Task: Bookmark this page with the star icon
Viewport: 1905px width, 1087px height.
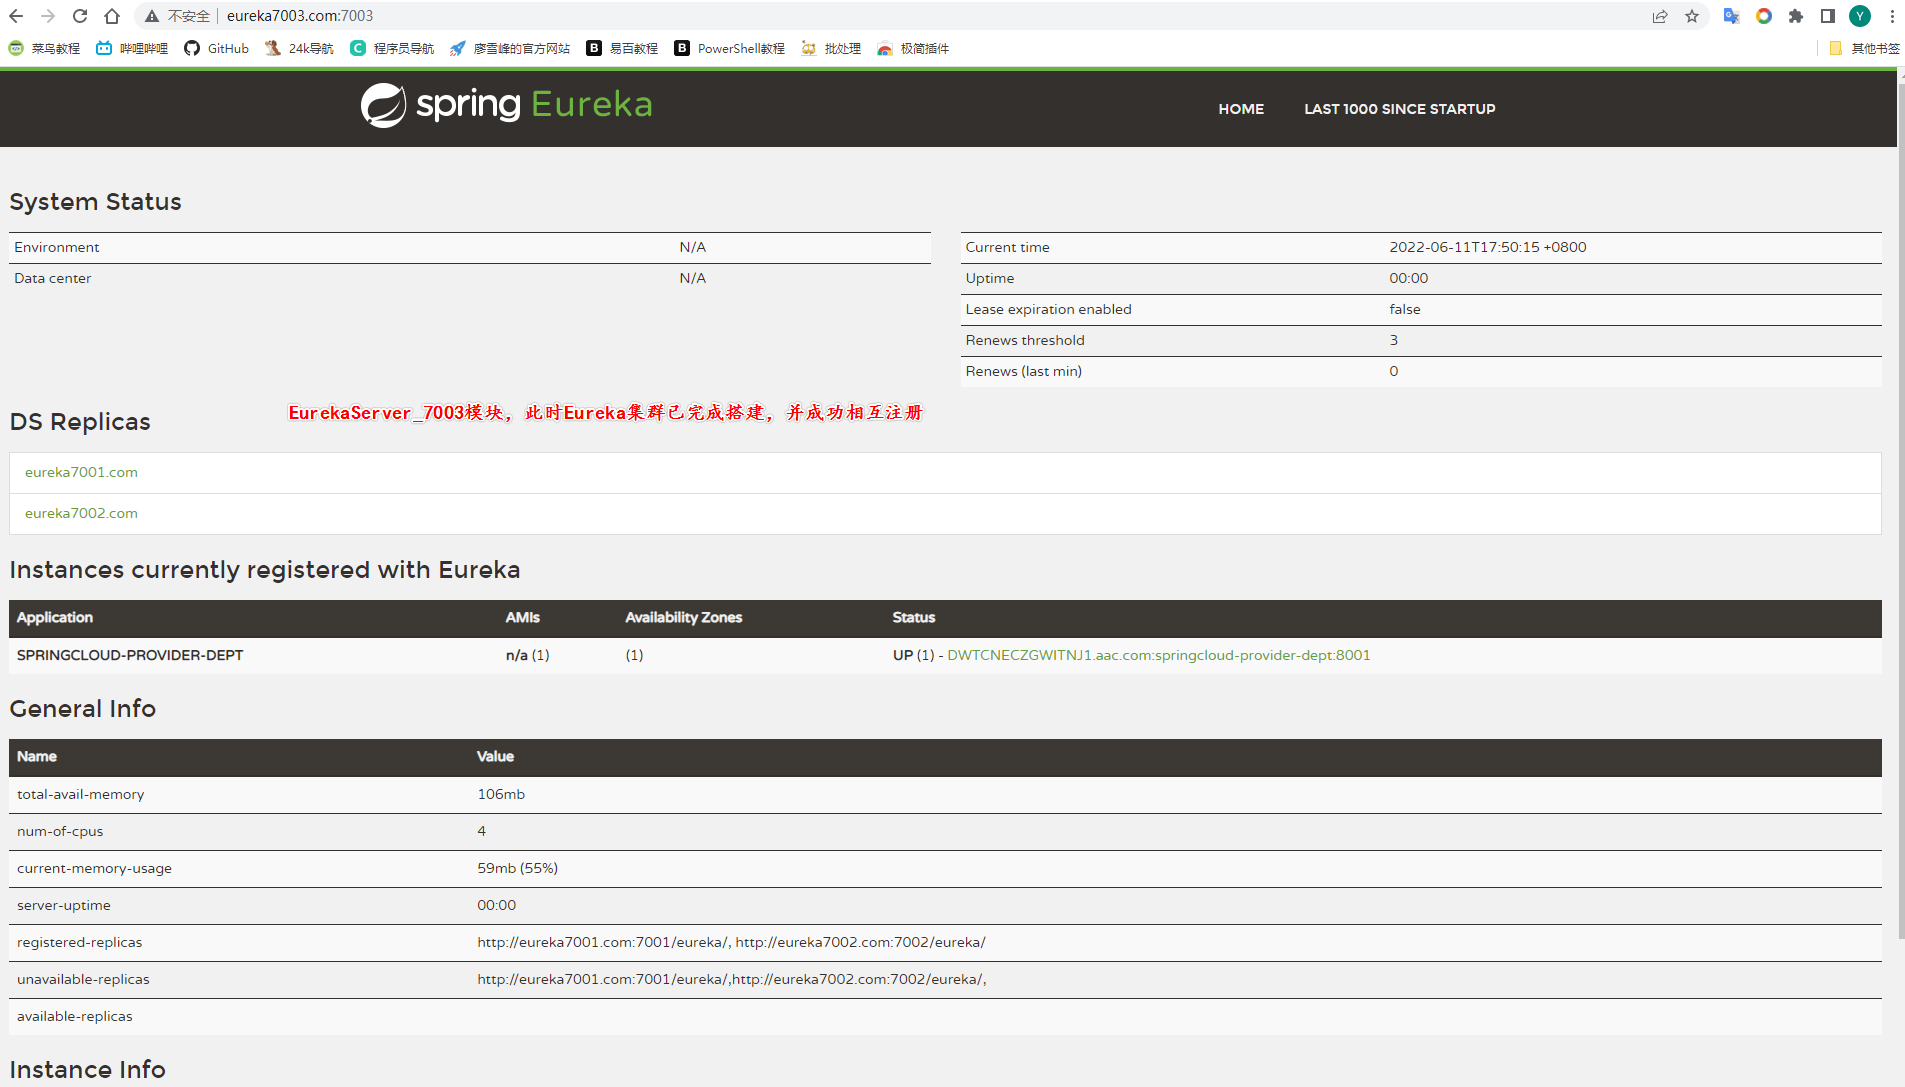Action: [1692, 16]
